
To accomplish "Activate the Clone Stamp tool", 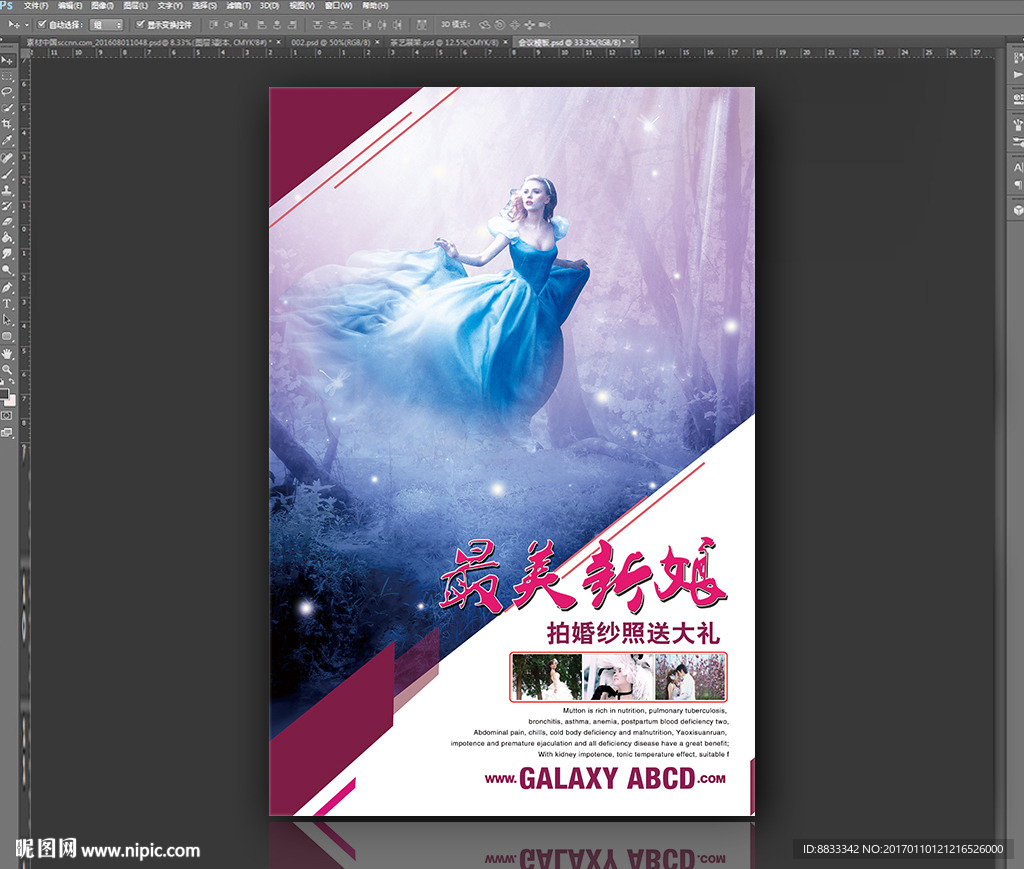I will (8, 189).
